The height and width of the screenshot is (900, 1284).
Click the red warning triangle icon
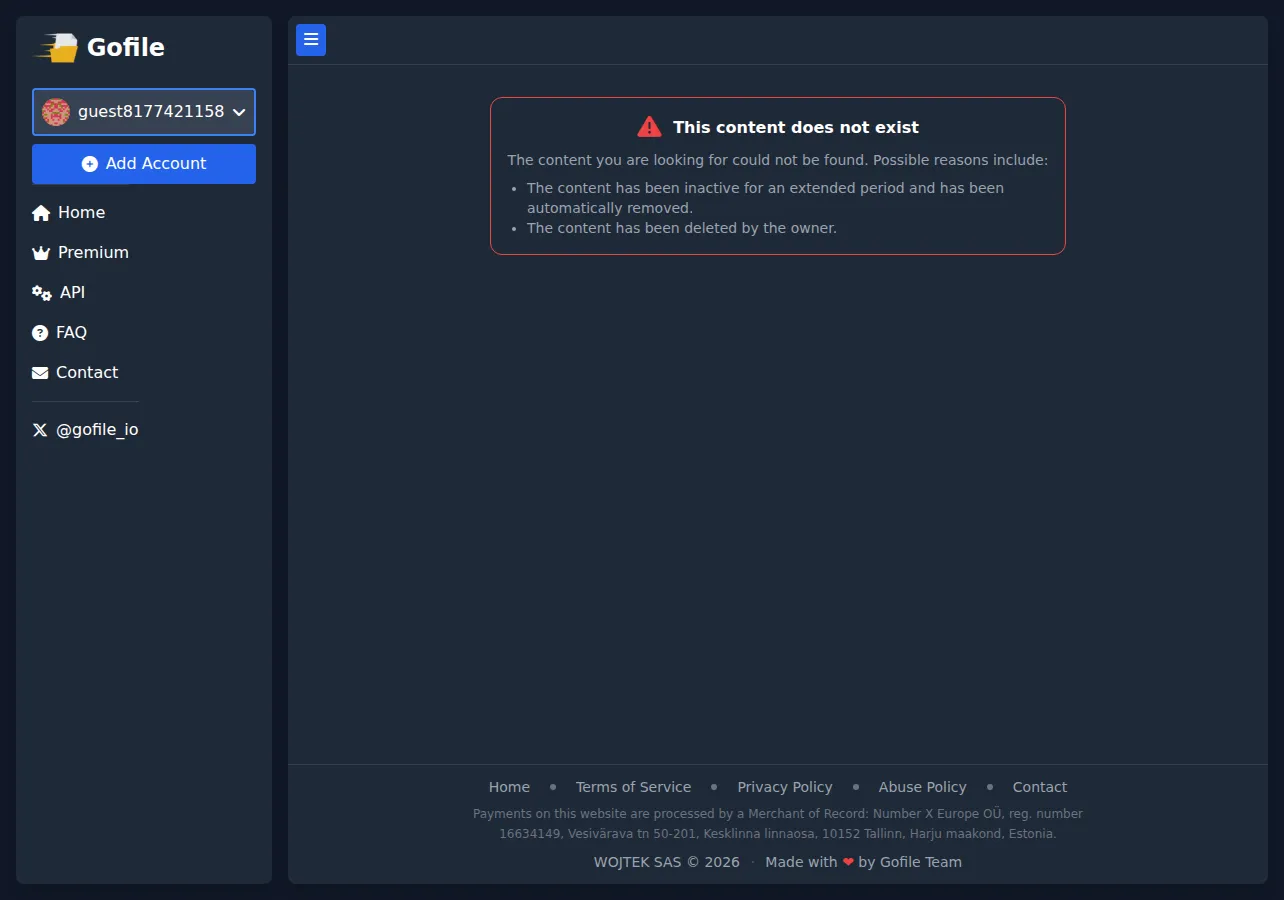(x=649, y=127)
